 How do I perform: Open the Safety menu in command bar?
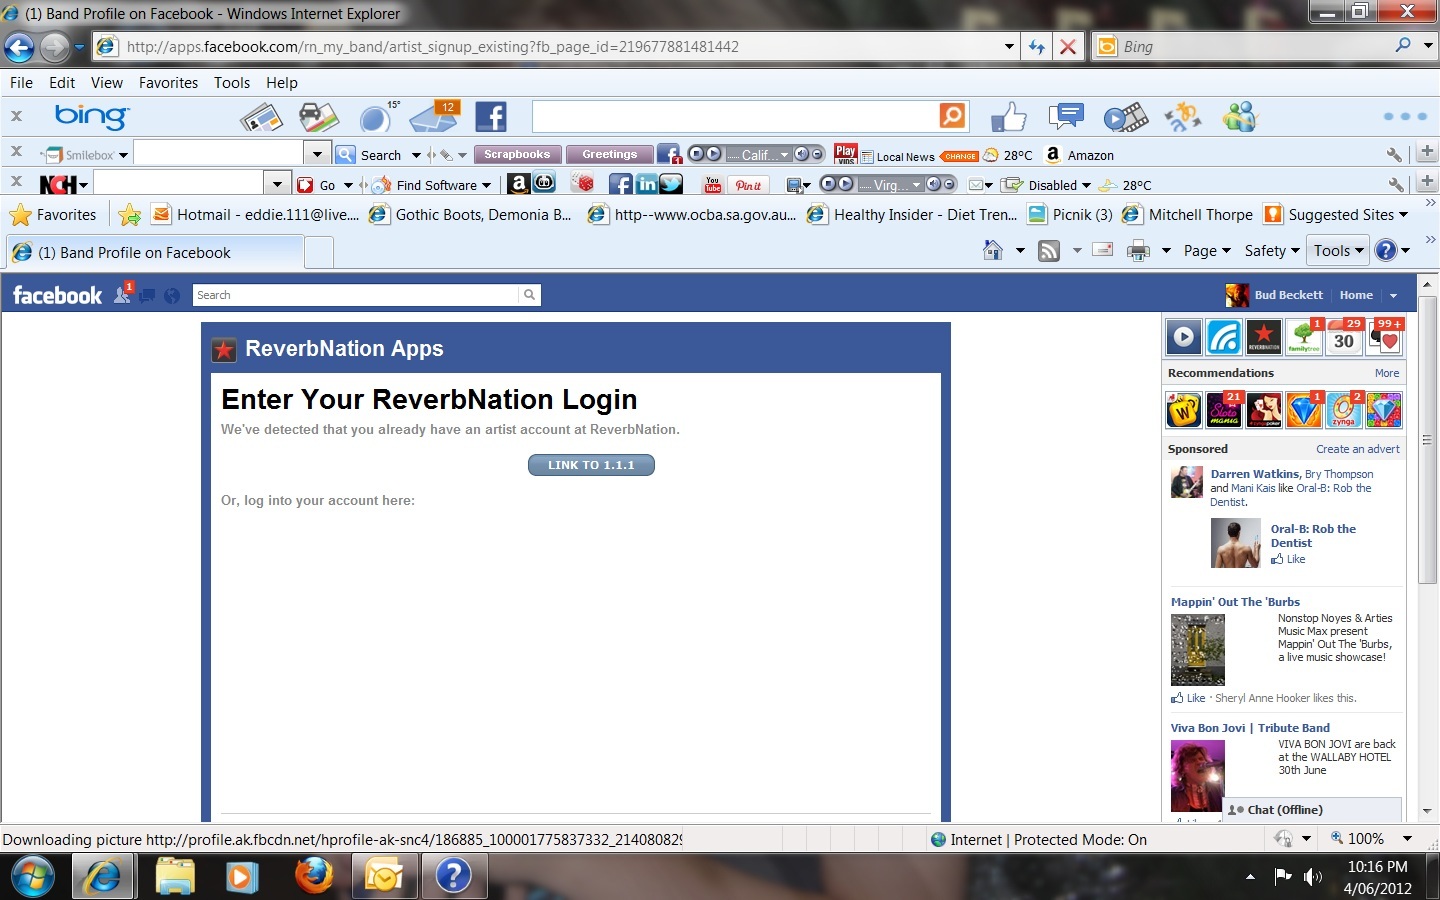click(x=1271, y=251)
